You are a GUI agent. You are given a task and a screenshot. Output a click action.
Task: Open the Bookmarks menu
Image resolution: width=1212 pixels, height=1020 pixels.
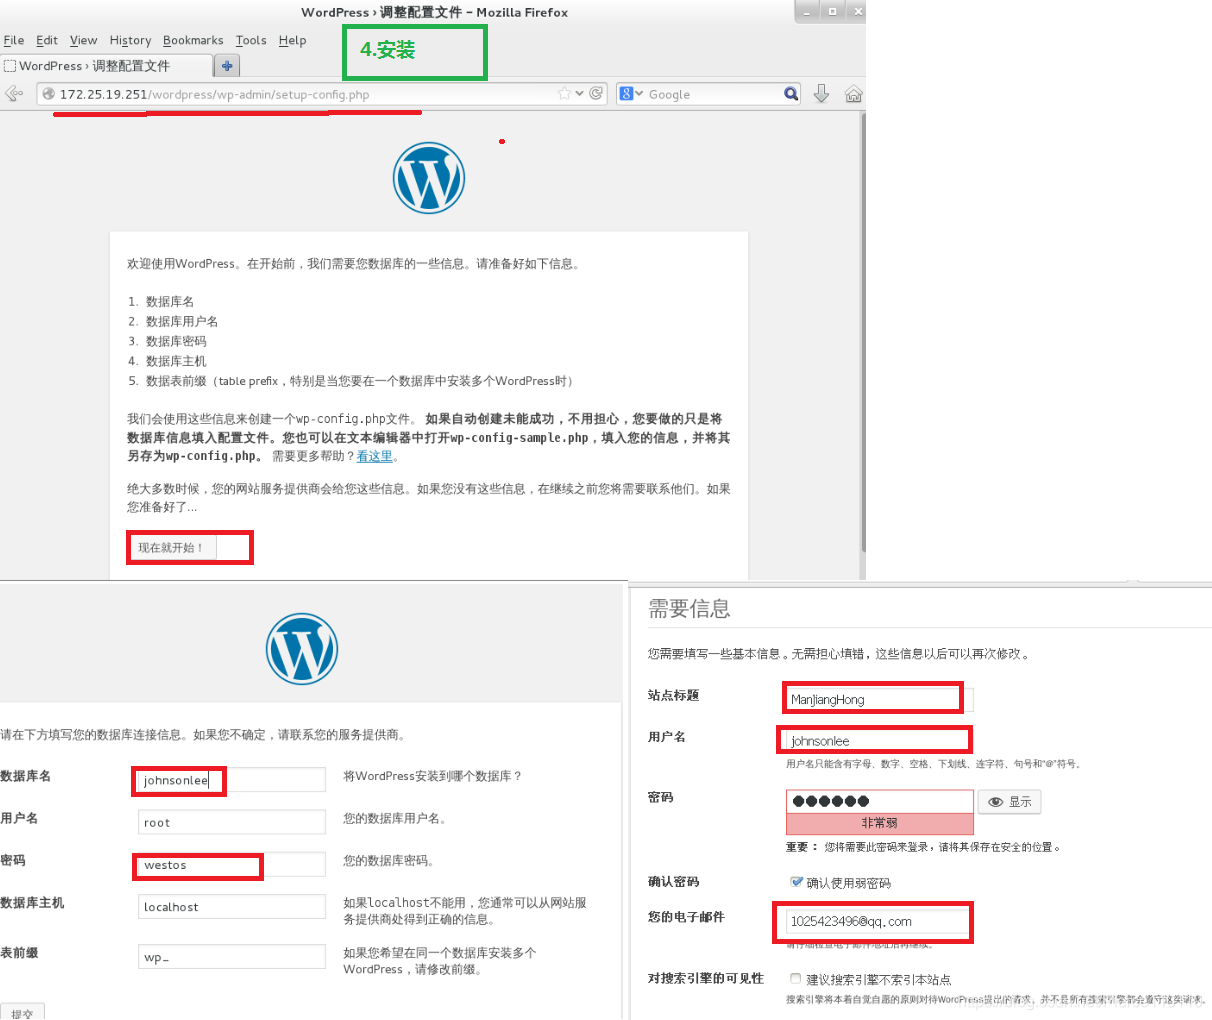(193, 40)
